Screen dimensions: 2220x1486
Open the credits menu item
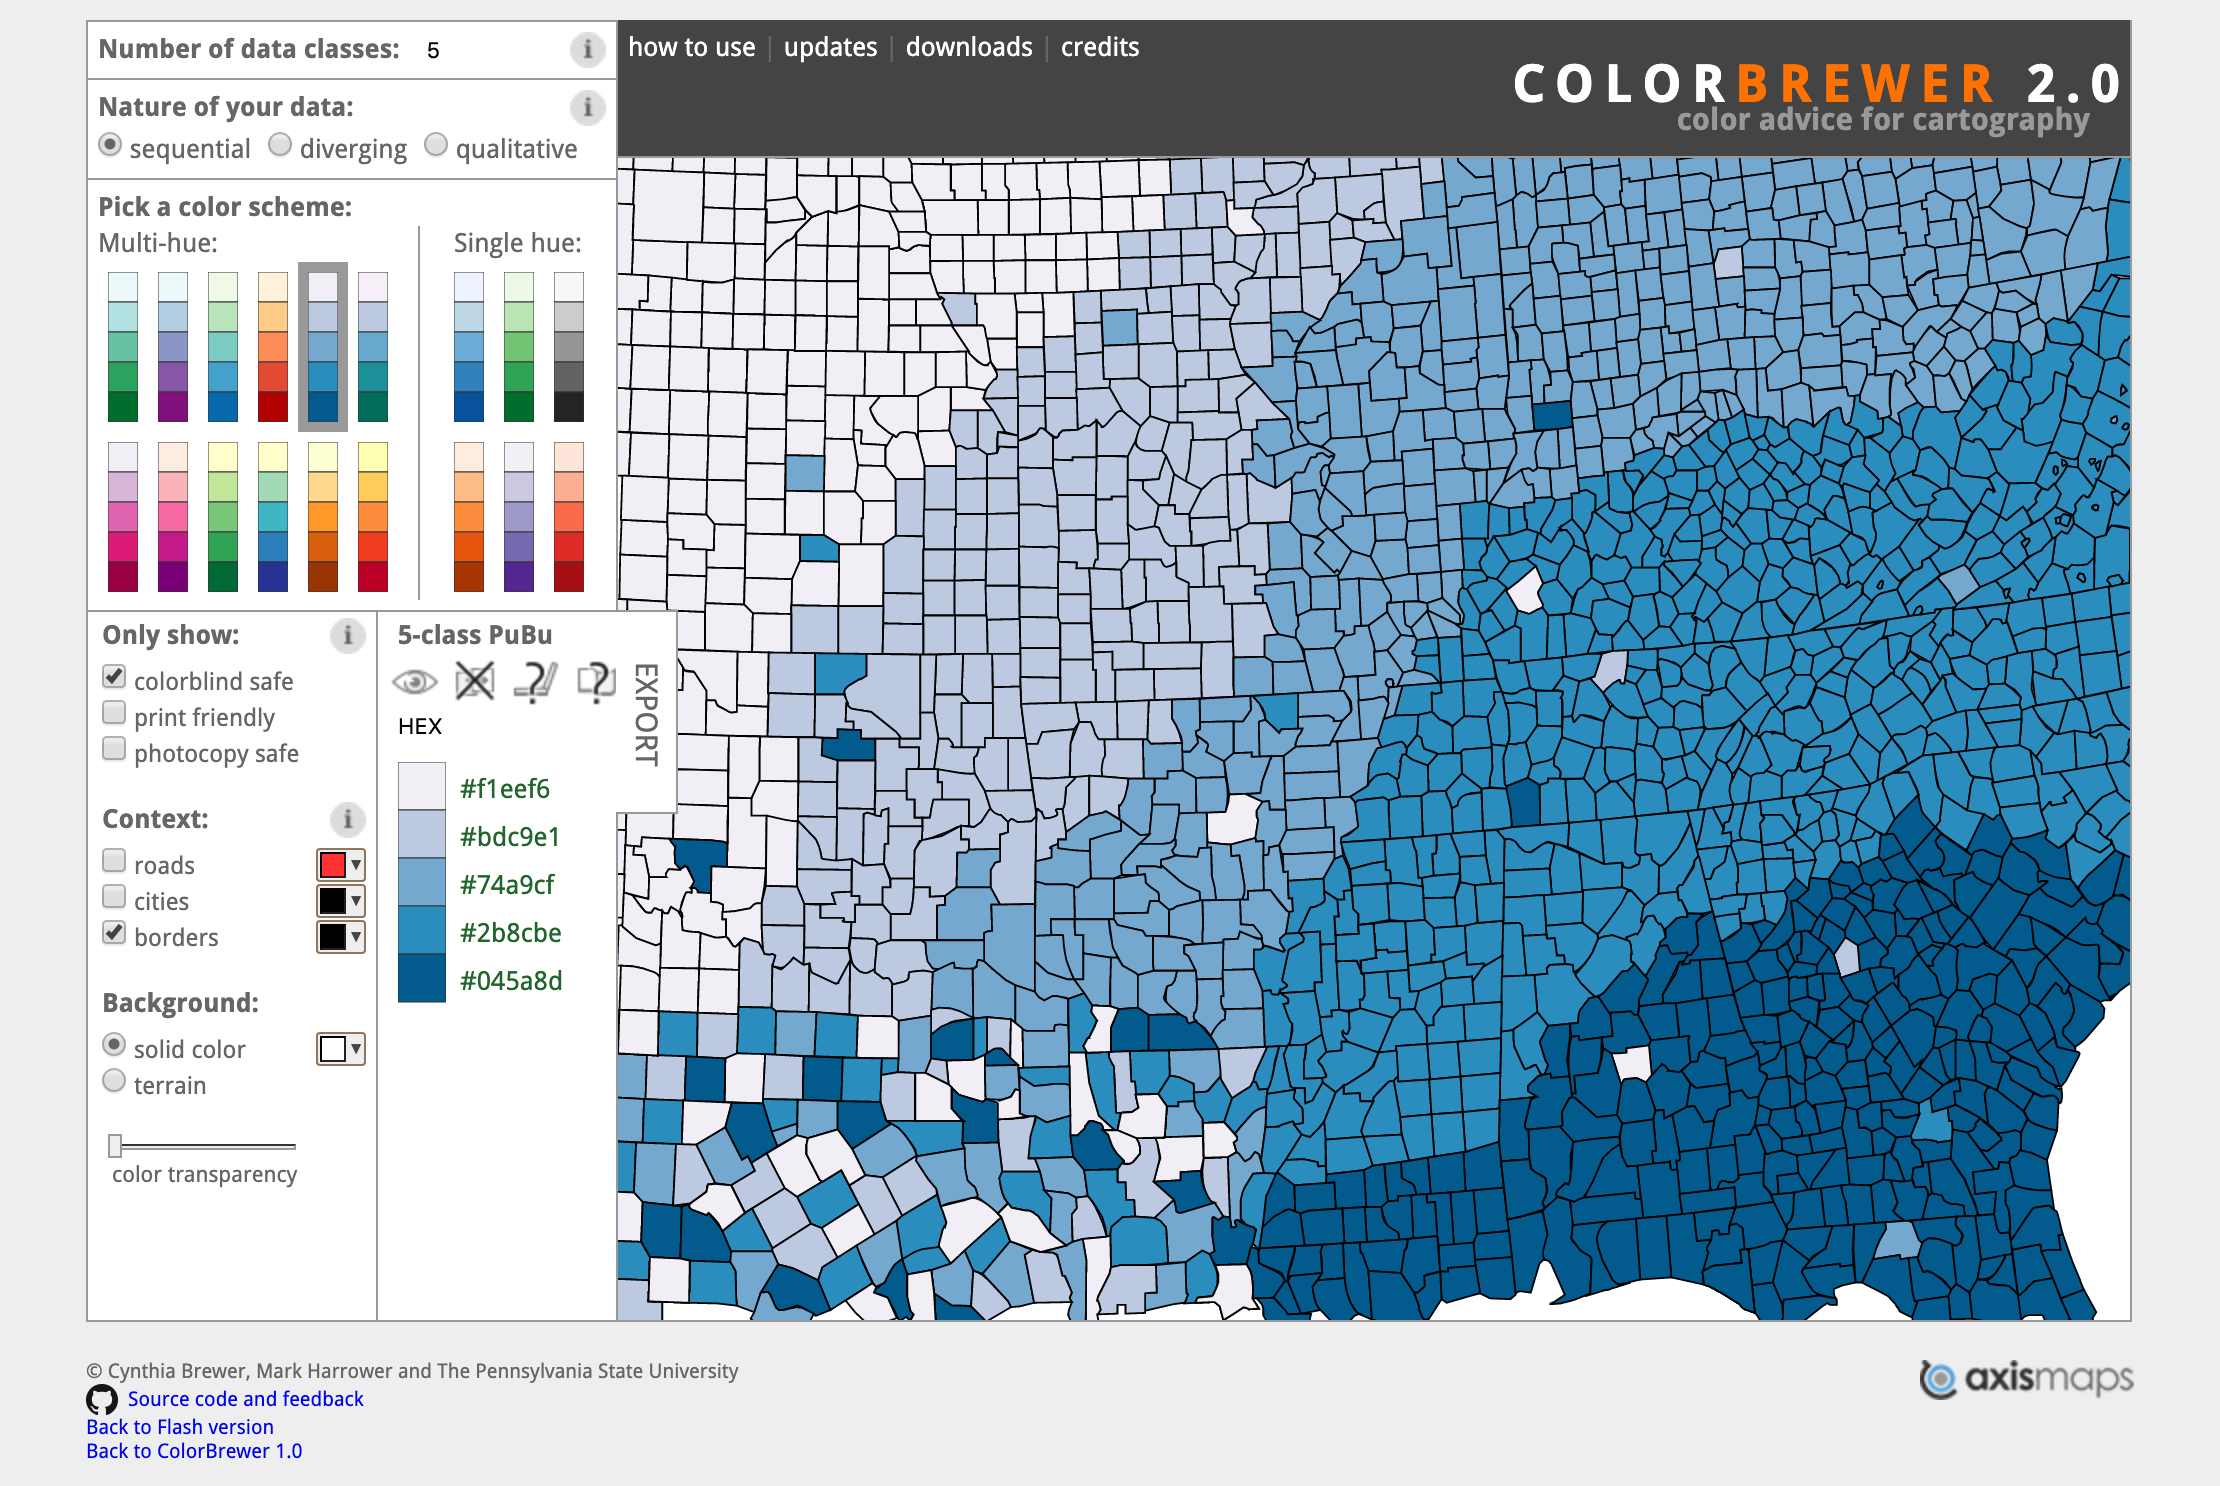click(1100, 47)
